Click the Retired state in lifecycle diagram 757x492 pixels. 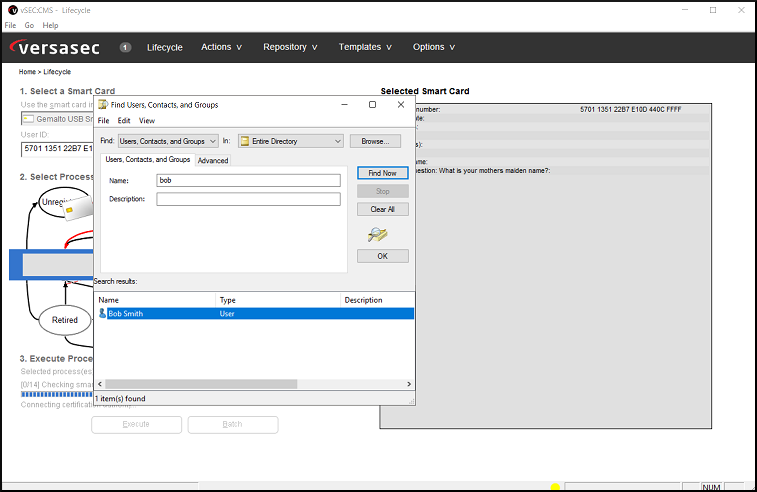(x=65, y=320)
